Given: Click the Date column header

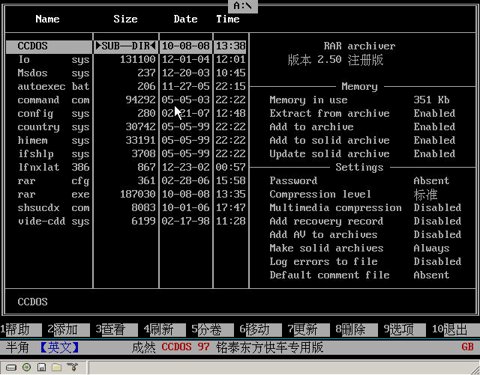Looking at the screenshot, I should [185, 19].
